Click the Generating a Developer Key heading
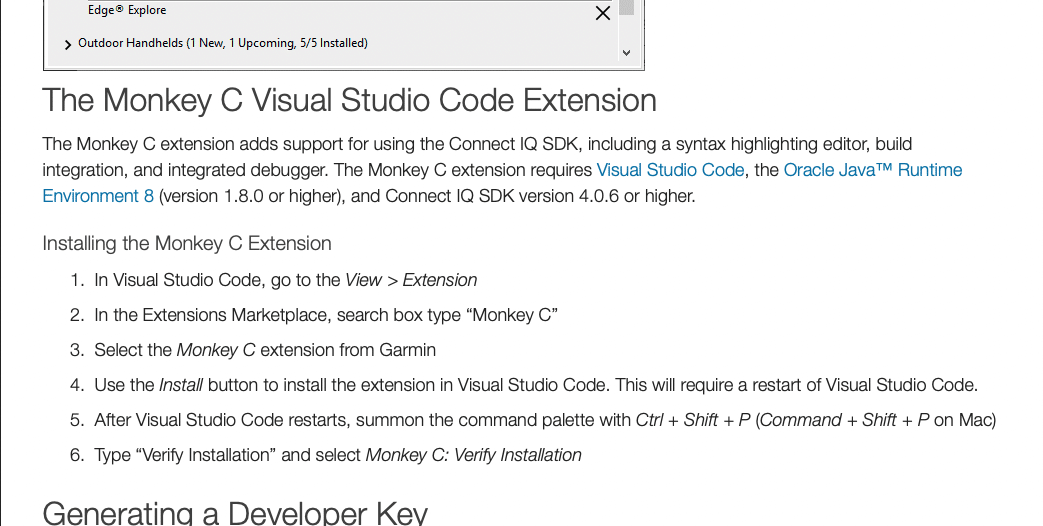1043x526 pixels. (235, 513)
